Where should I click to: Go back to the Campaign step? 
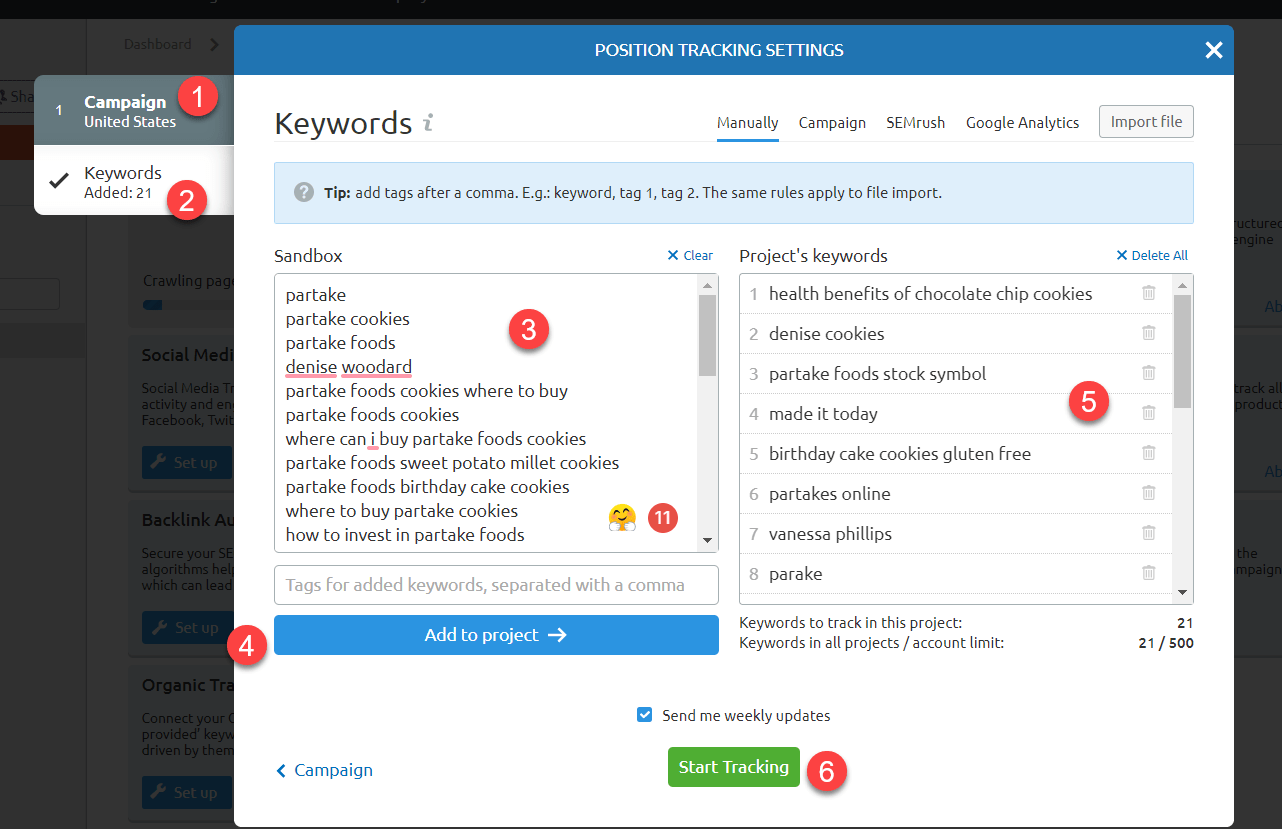click(324, 770)
